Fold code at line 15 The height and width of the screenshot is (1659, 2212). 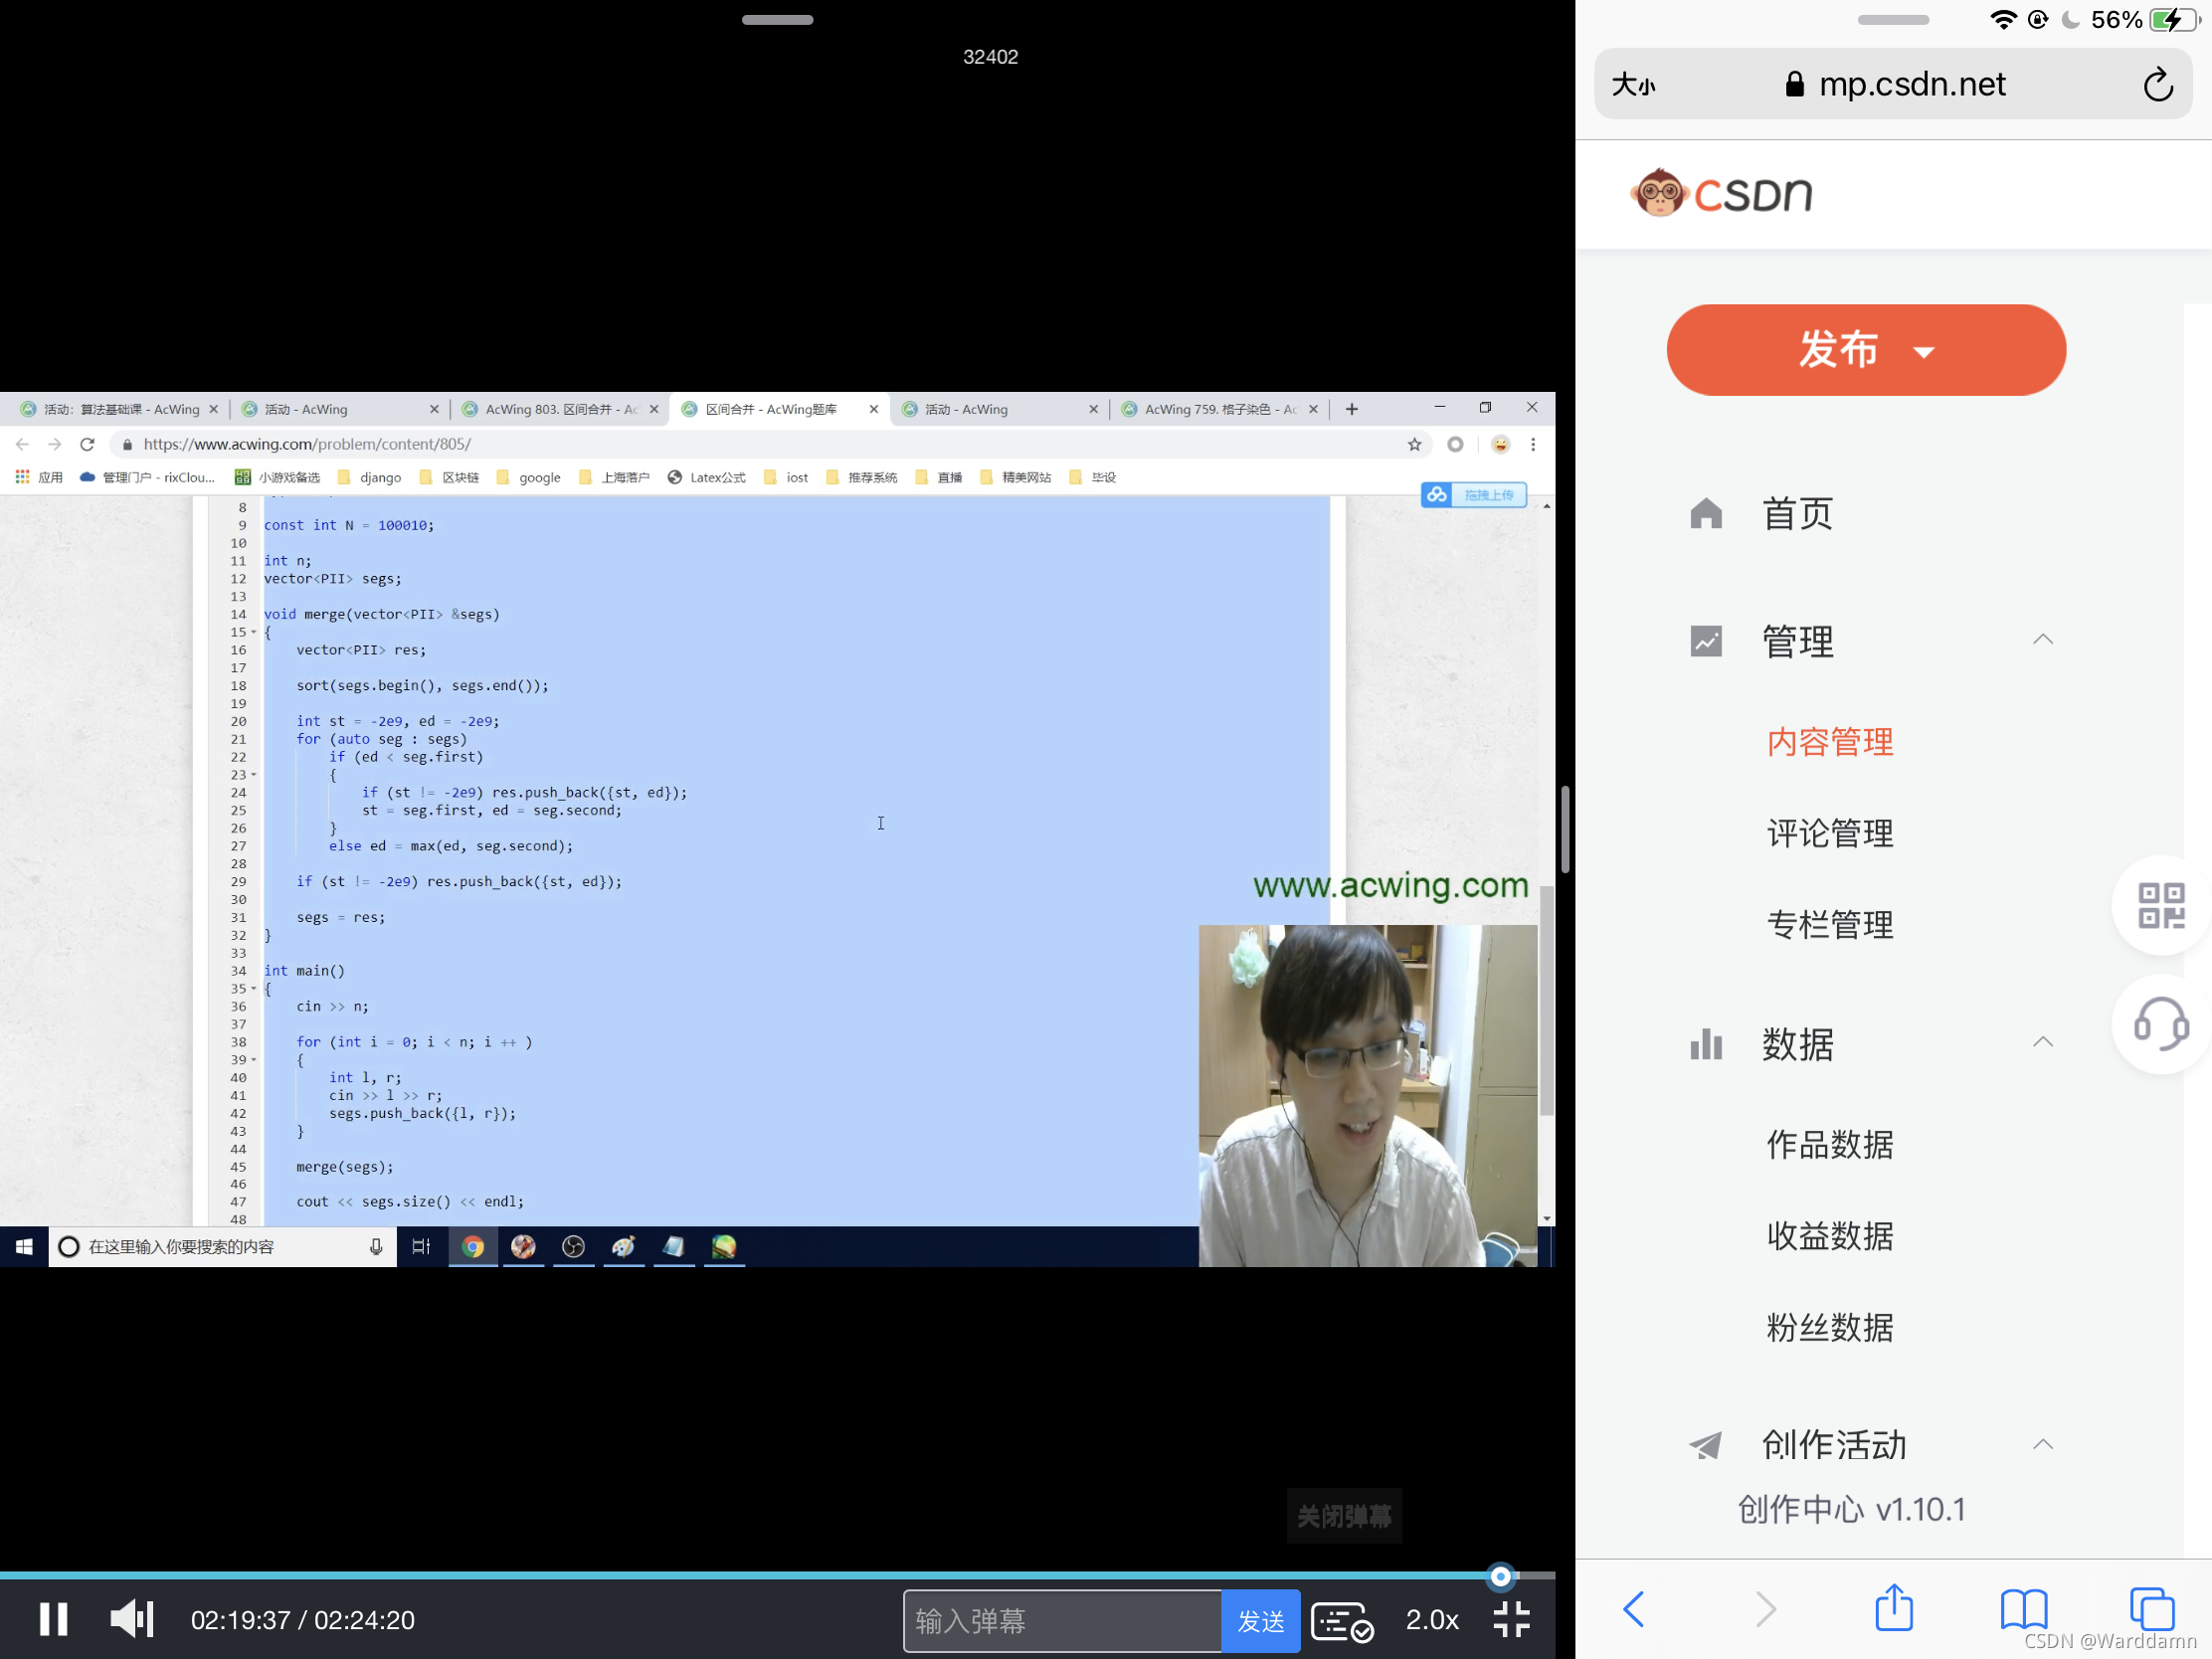(253, 632)
